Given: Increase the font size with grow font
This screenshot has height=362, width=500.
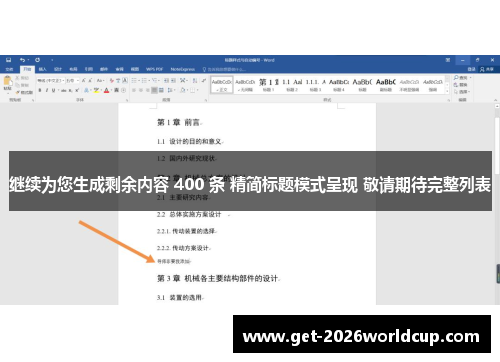Looking at the screenshot, I should tap(84, 81).
